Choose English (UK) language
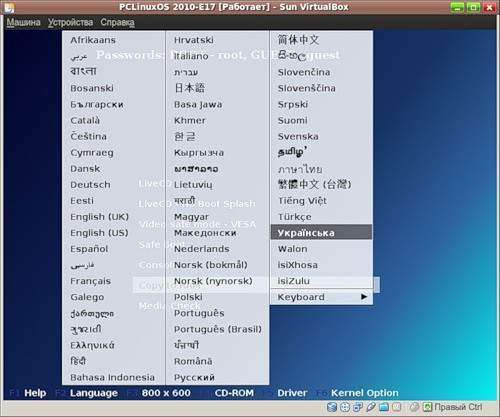This screenshot has width=500, height=417. click(x=99, y=217)
